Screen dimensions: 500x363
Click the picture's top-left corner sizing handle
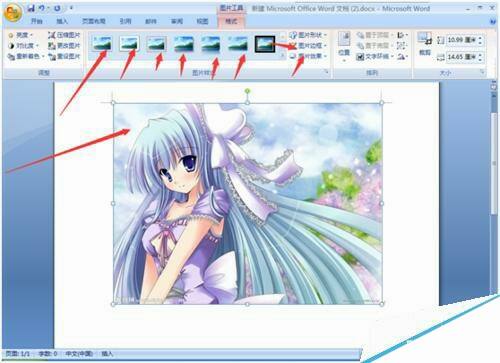click(x=113, y=103)
